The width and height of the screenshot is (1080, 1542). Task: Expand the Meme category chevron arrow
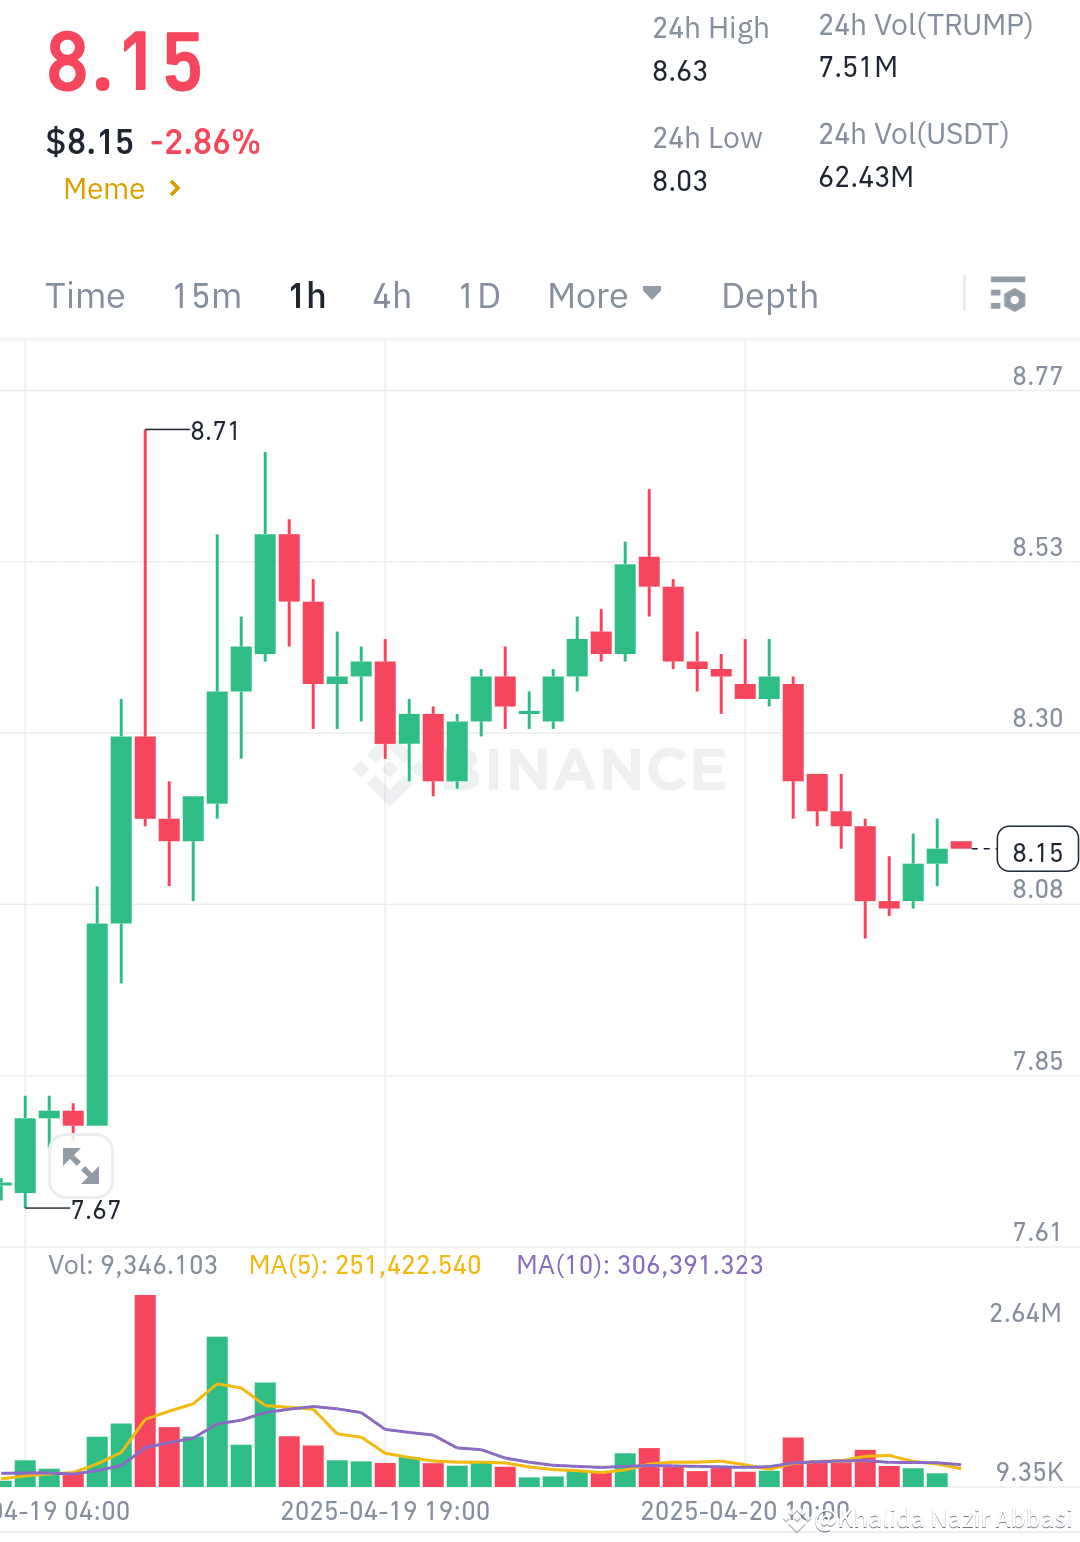click(175, 188)
